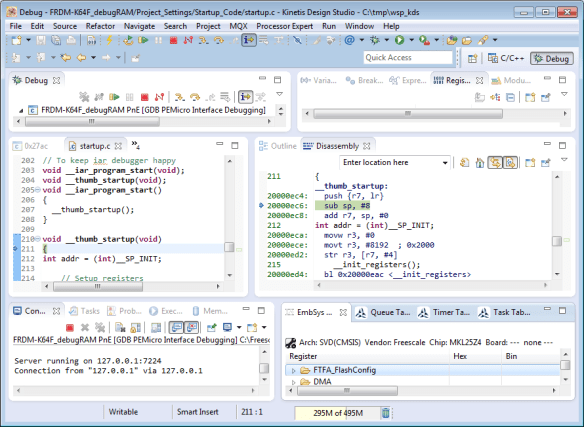The height and width of the screenshot is (427, 584).
Task: Refresh the Disassembly view
Action: tap(464, 163)
